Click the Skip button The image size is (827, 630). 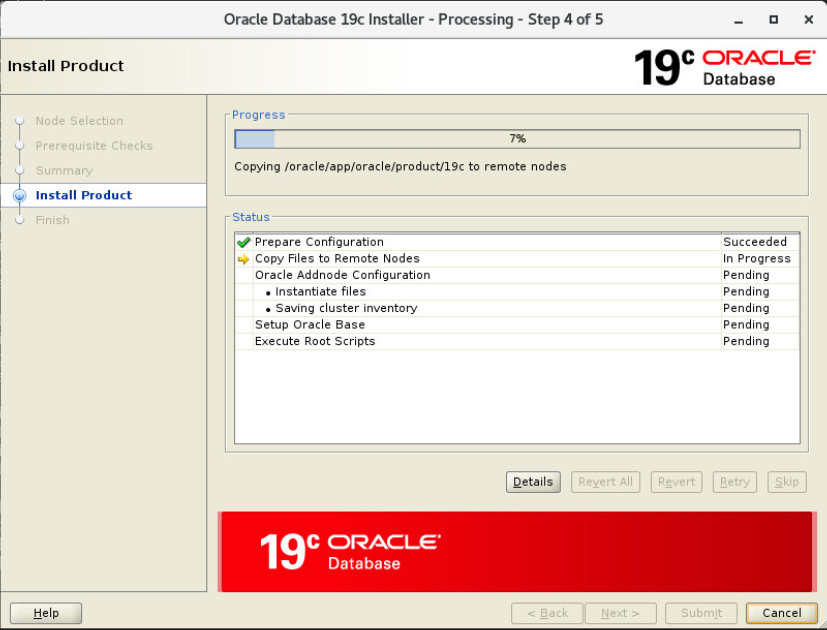click(787, 482)
